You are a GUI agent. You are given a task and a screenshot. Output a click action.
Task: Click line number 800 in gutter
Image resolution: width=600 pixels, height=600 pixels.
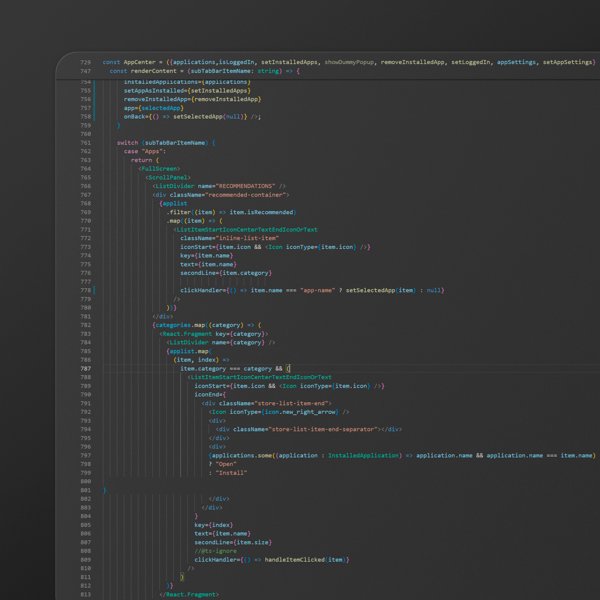click(x=86, y=482)
